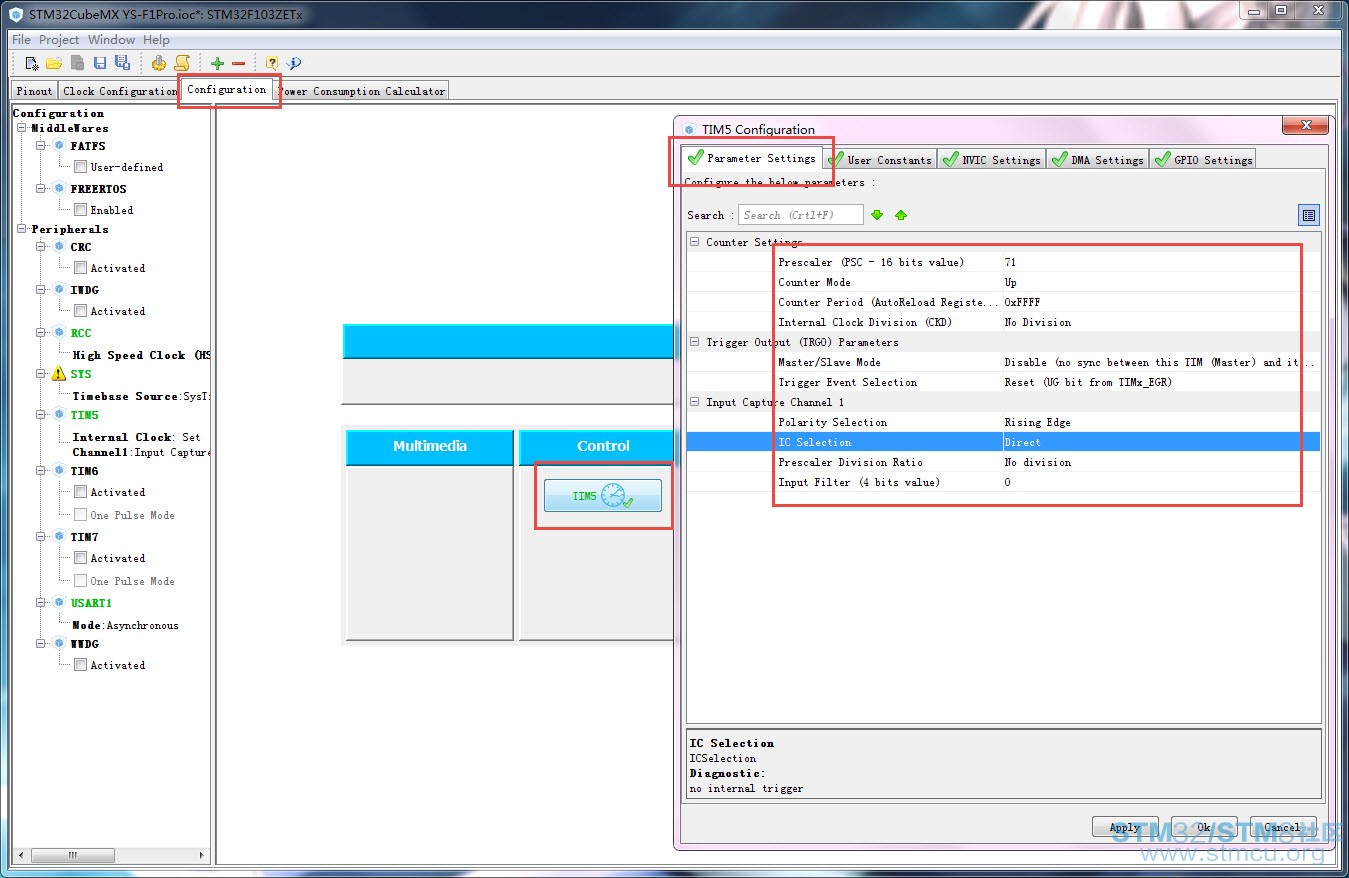Viewport: 1349px width, 878px height.
Task: Open the Power Consumption Calculator tab
Action: point(361,91)
